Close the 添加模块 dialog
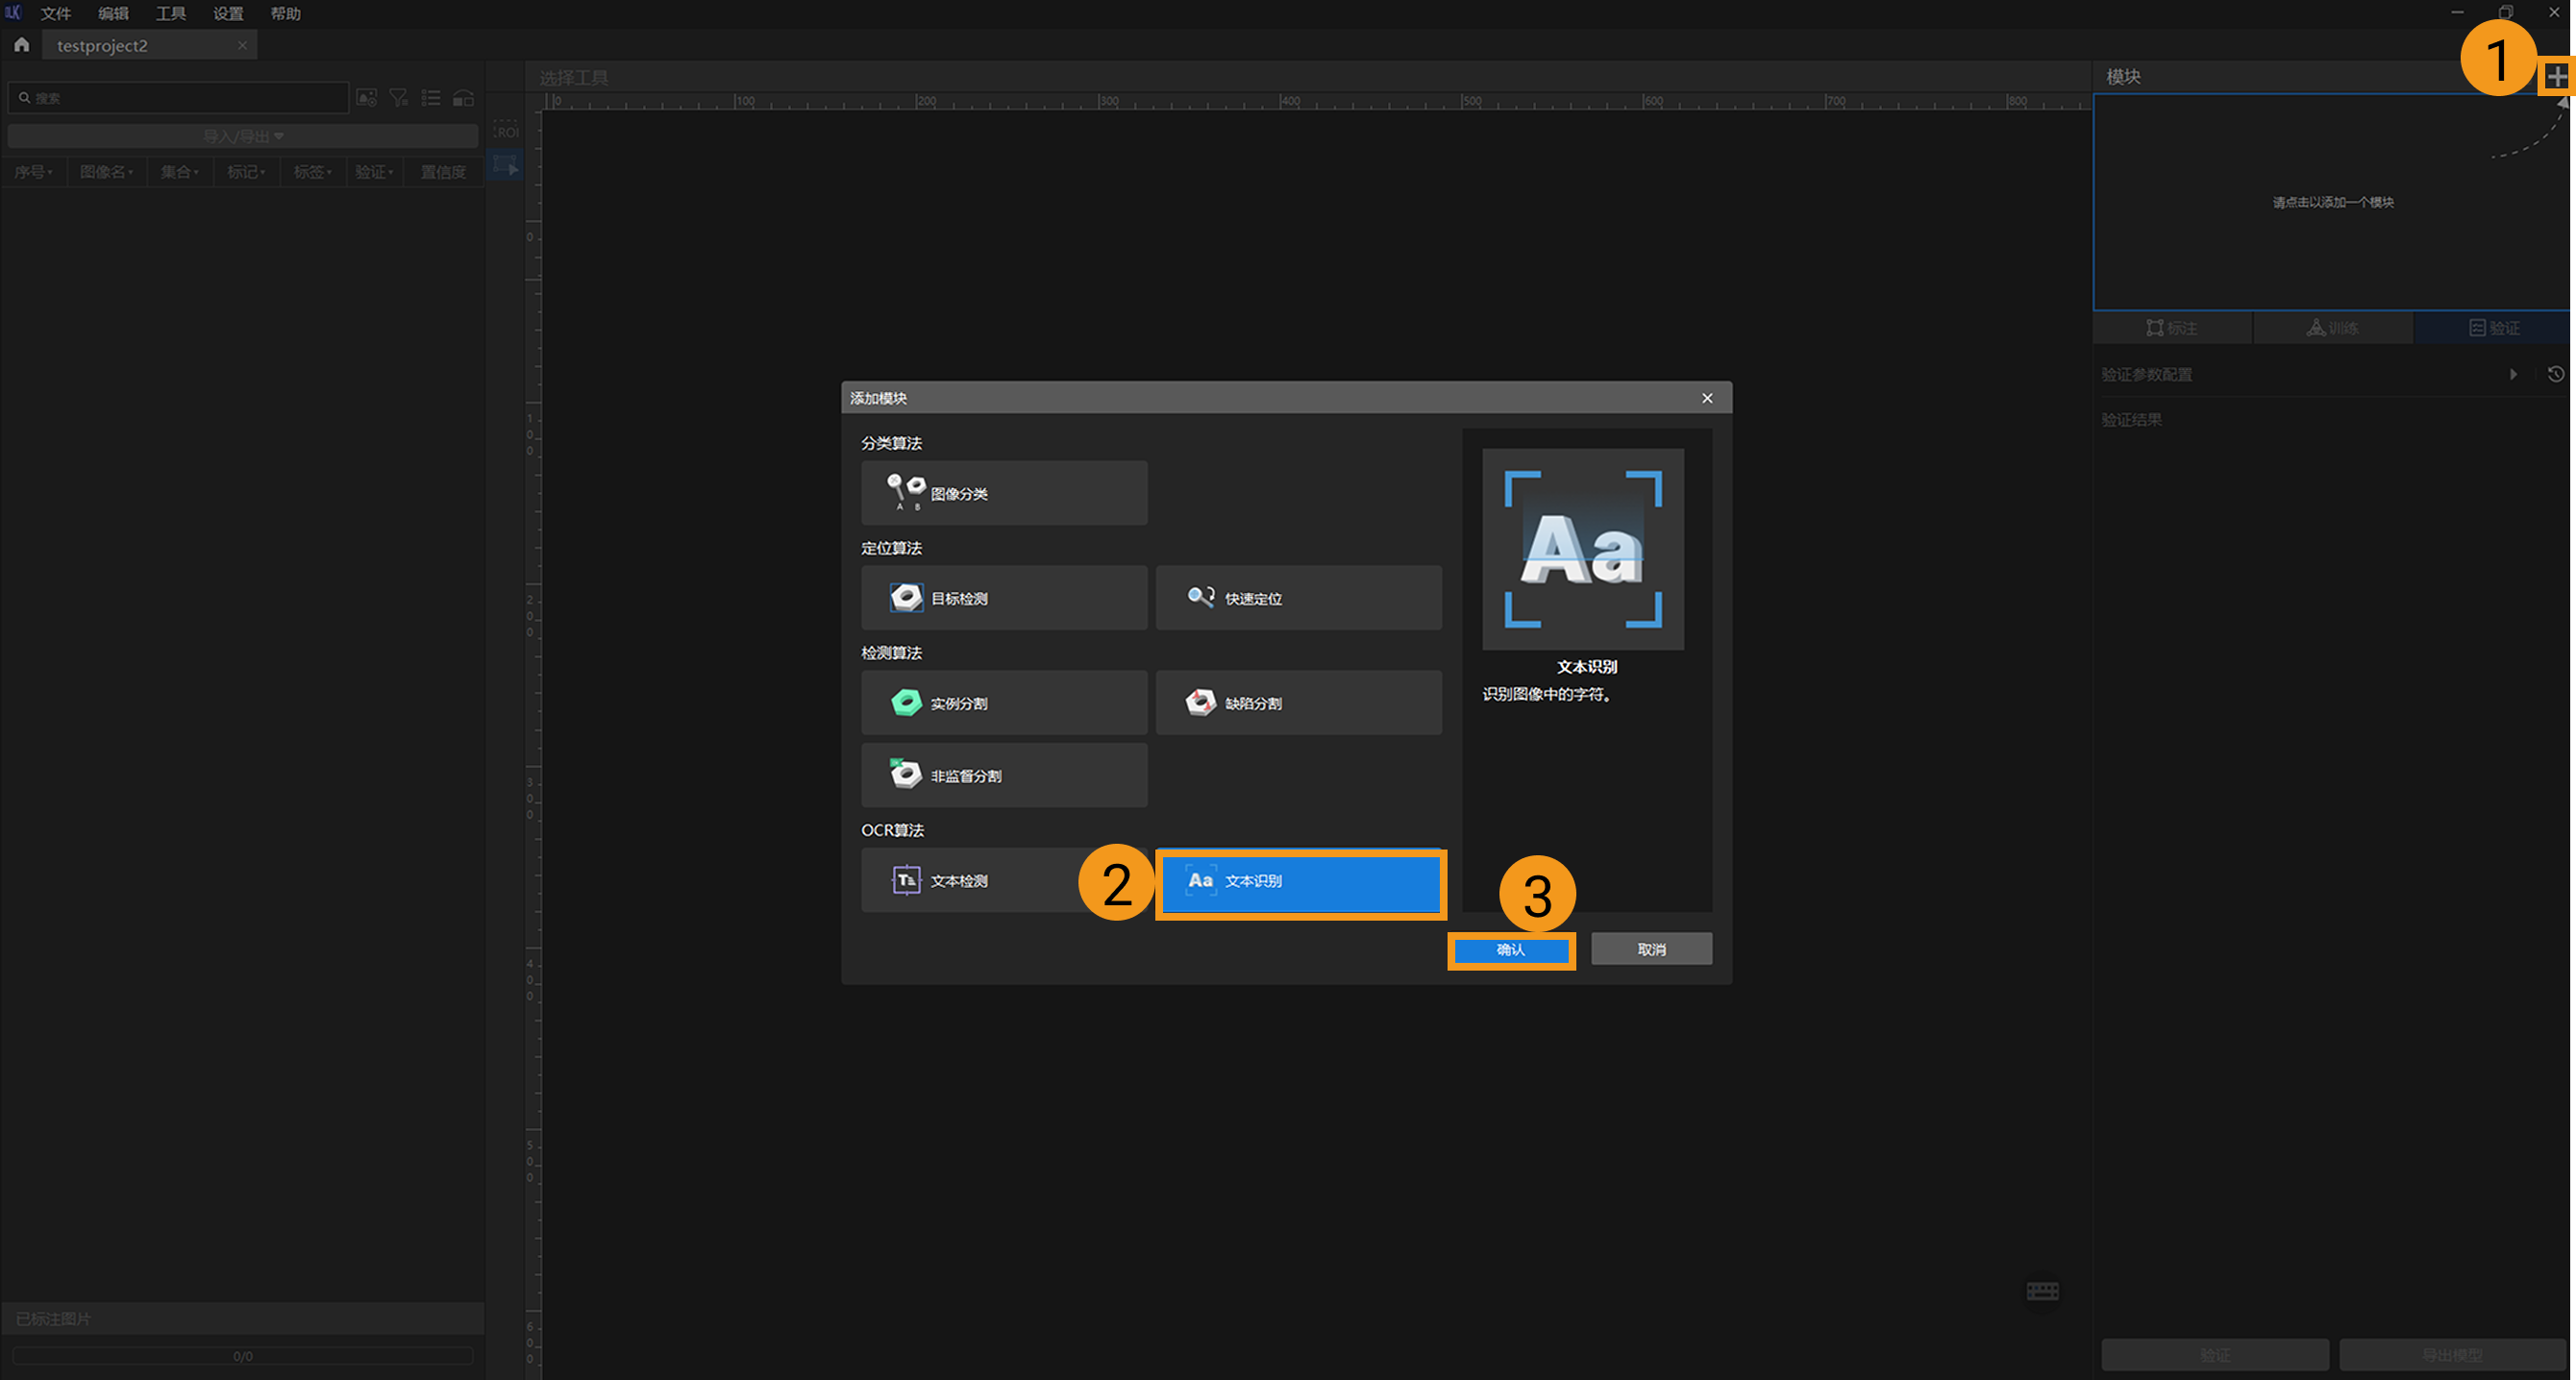Viewport: 2576px width, 1380px height. tap(1707, 398)
